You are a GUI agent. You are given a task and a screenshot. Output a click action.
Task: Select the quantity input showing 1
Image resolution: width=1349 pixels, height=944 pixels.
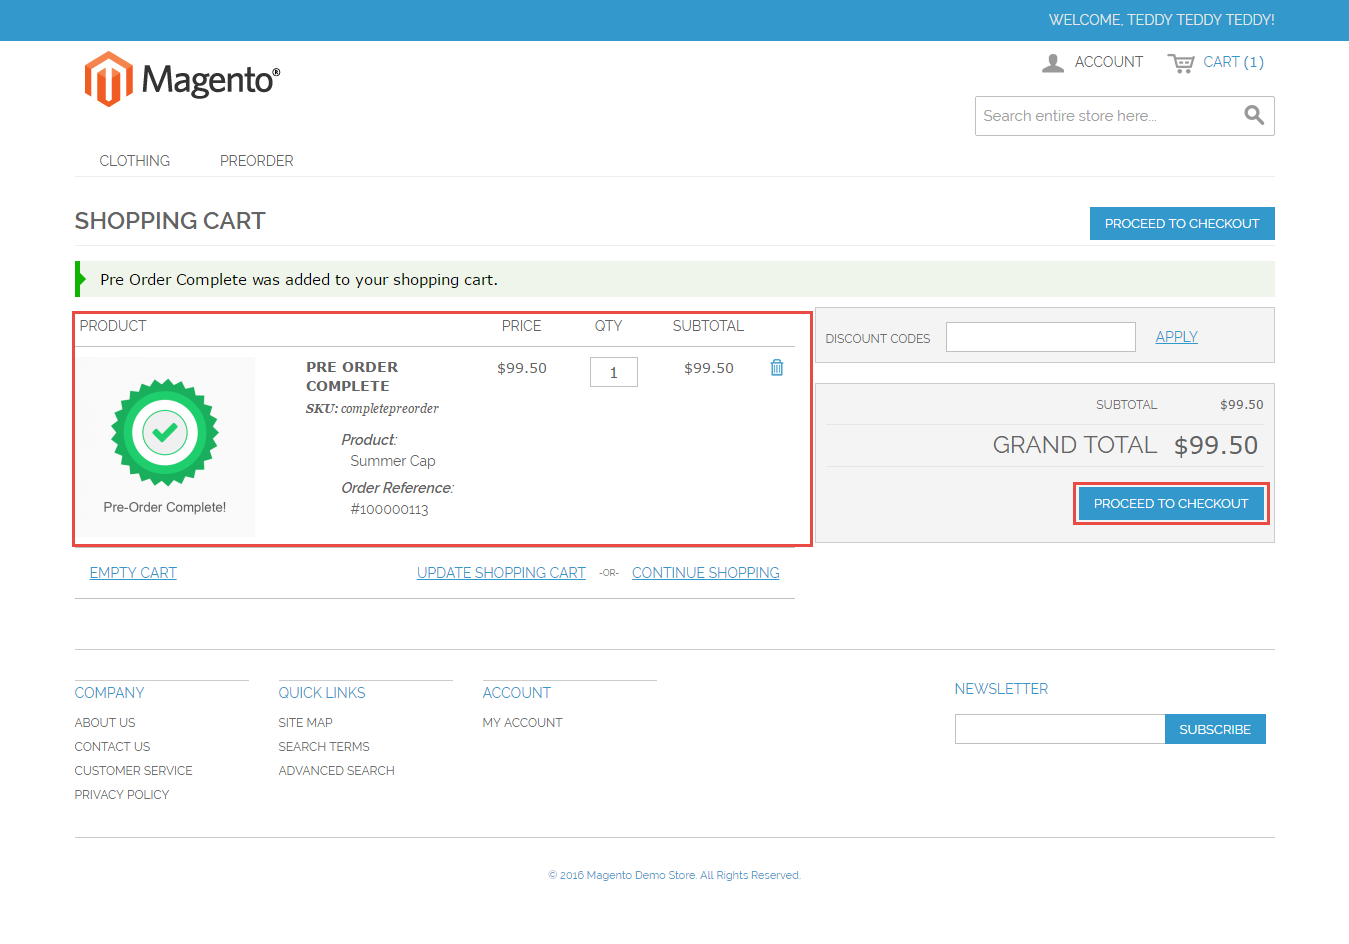[x=613, y=371]
